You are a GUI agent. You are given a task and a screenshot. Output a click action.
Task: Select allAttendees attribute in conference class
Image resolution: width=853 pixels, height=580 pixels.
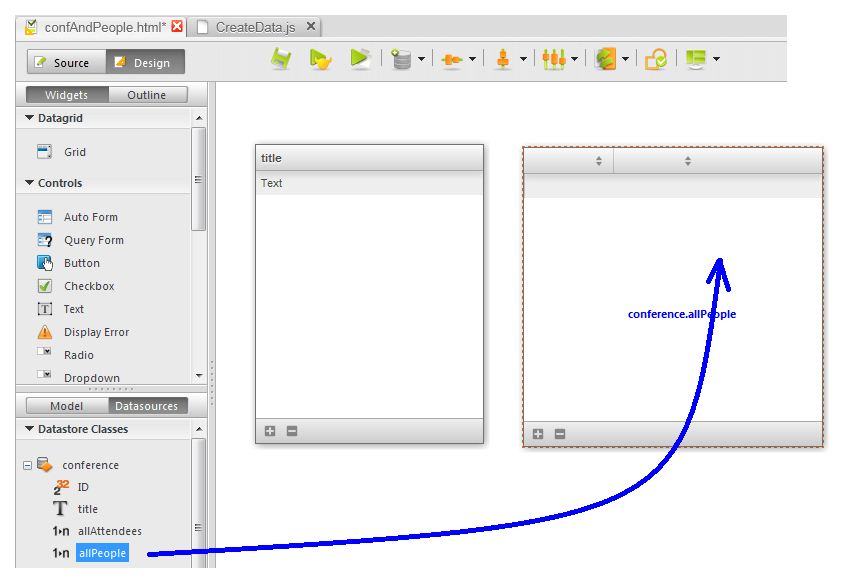[109, 531]
